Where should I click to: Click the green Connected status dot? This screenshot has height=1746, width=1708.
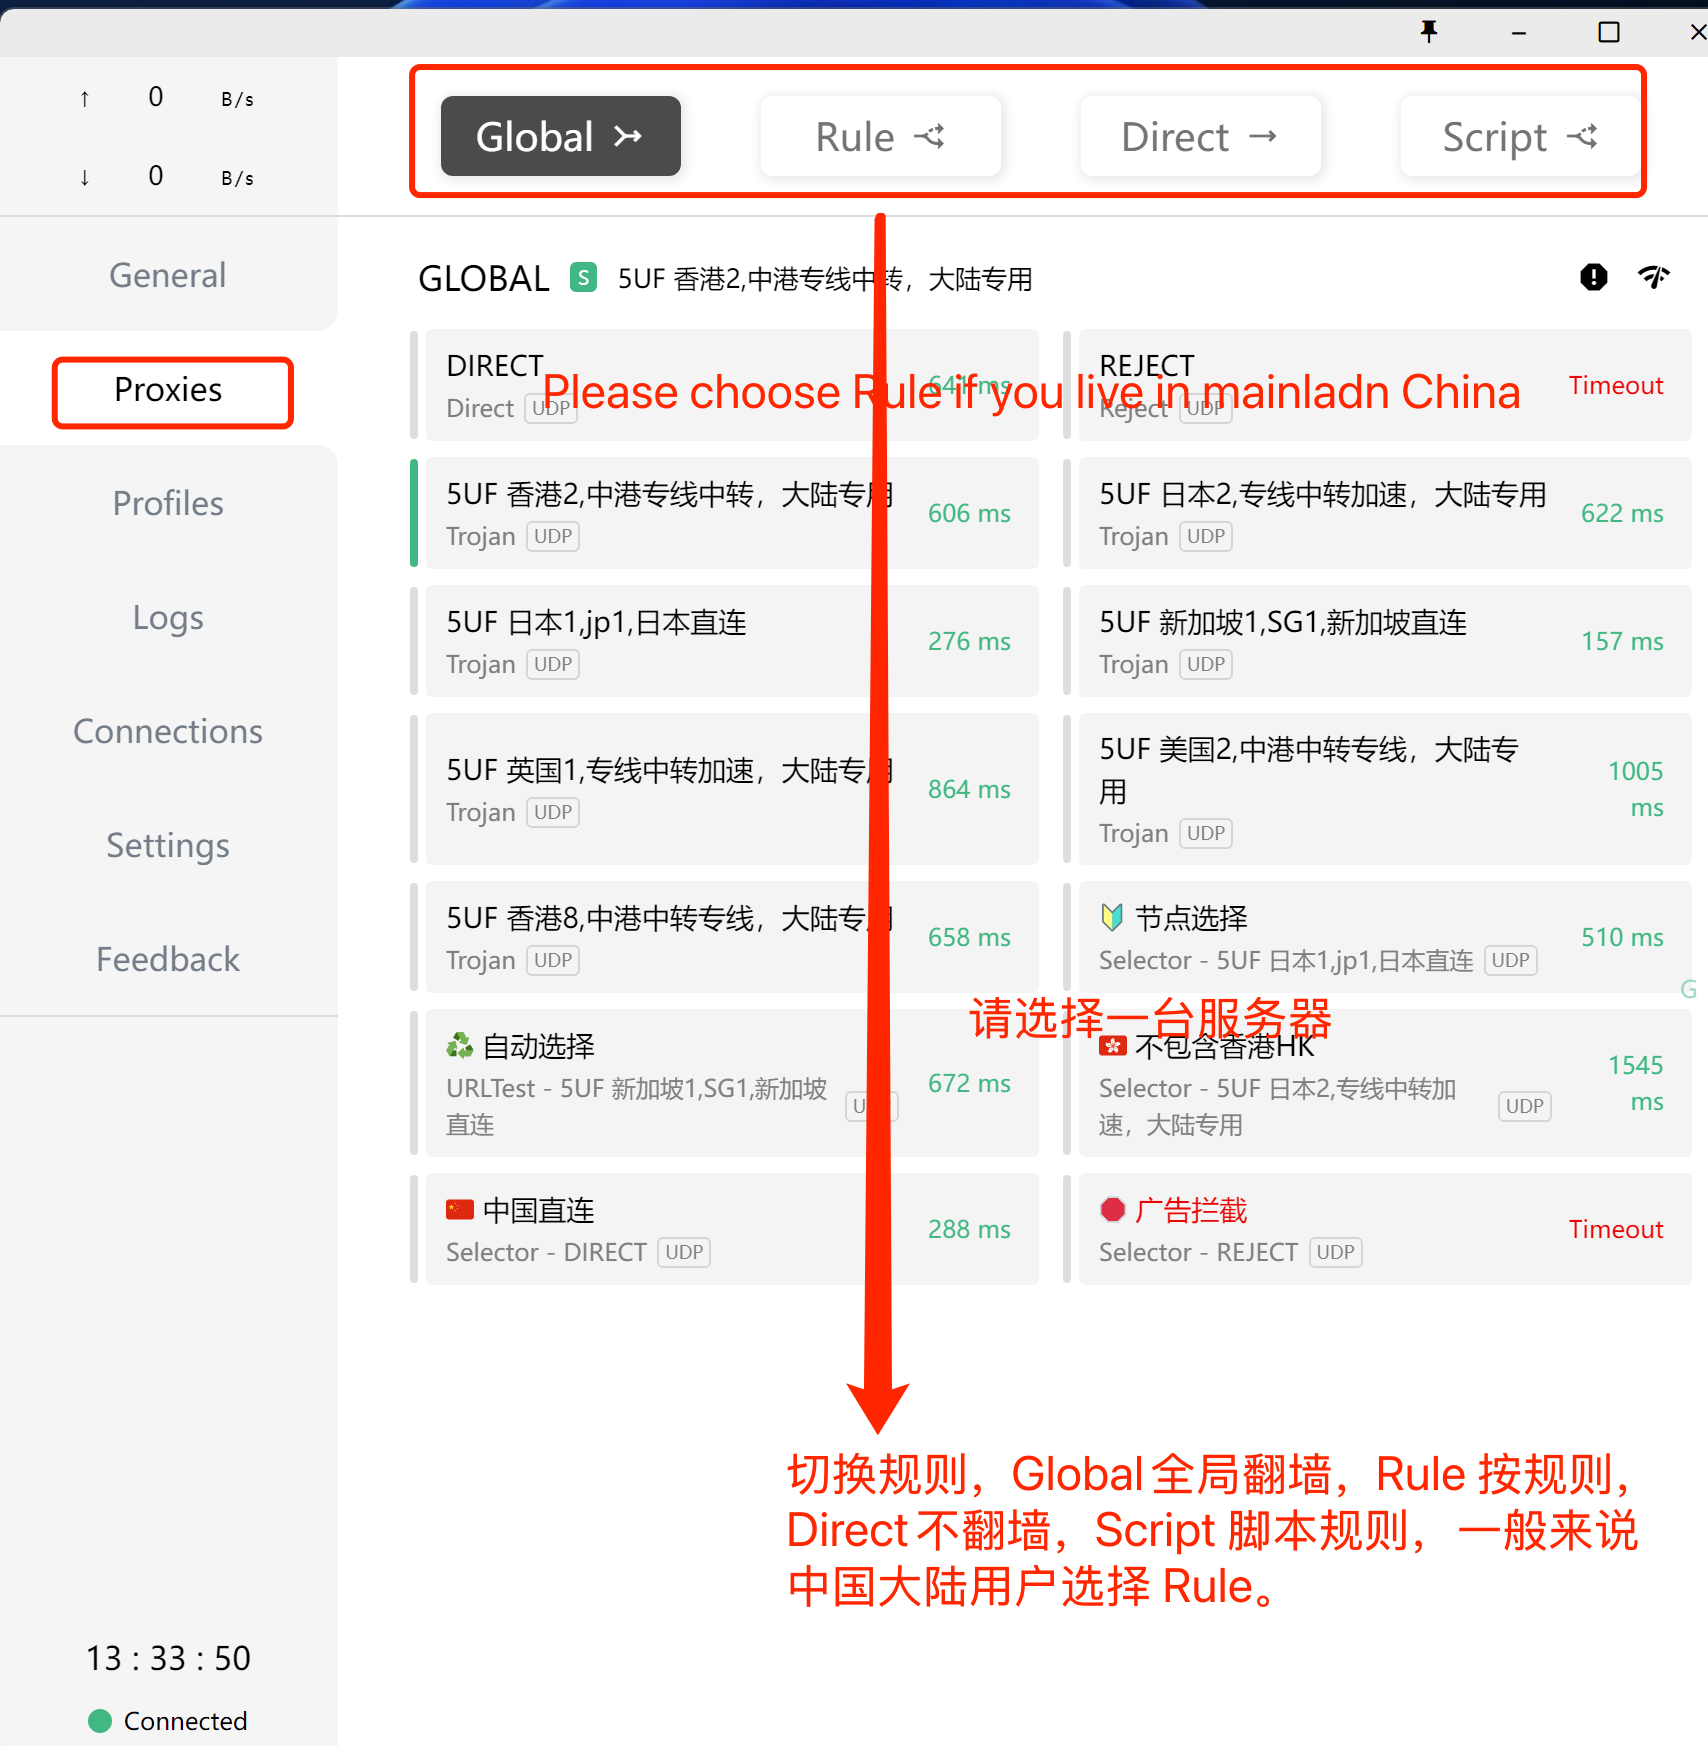point(100,1720)
